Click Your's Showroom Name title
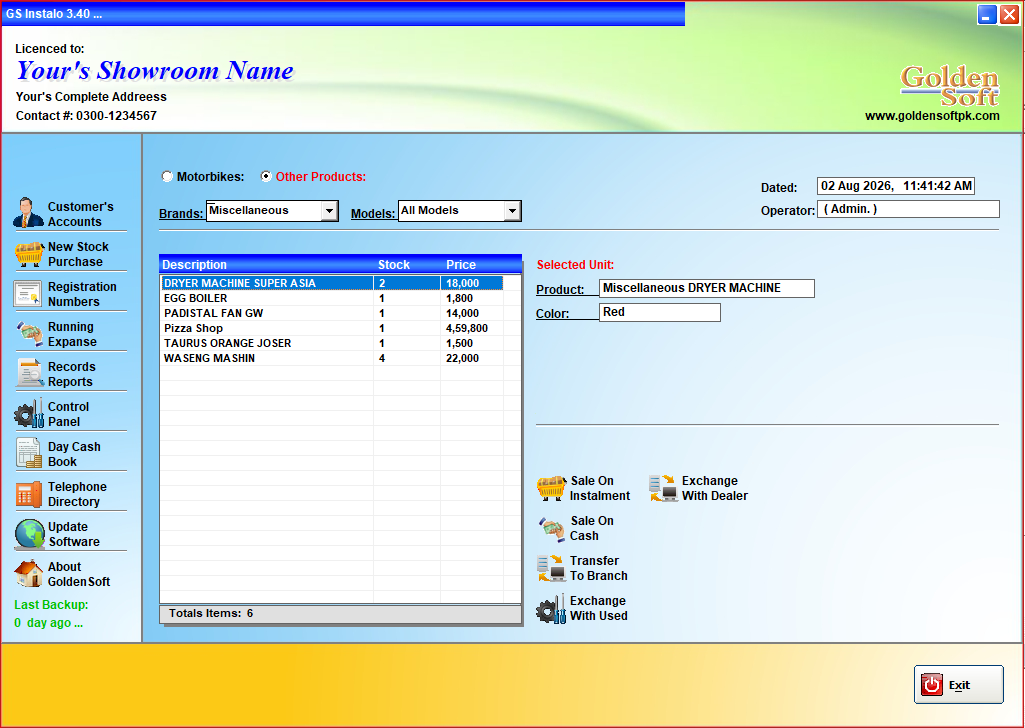This screenshot has height=728, width=1025. click(155, 71)
